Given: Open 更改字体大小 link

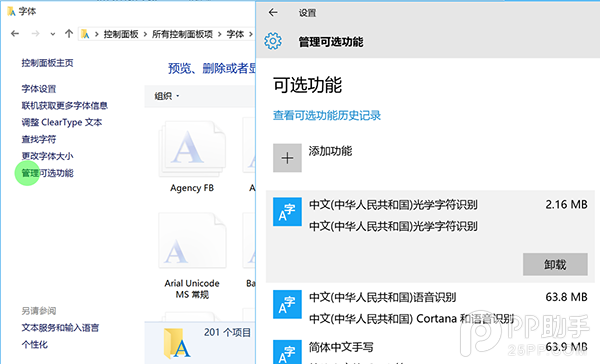Looking at the screenshot, I should tap(47, 156).
